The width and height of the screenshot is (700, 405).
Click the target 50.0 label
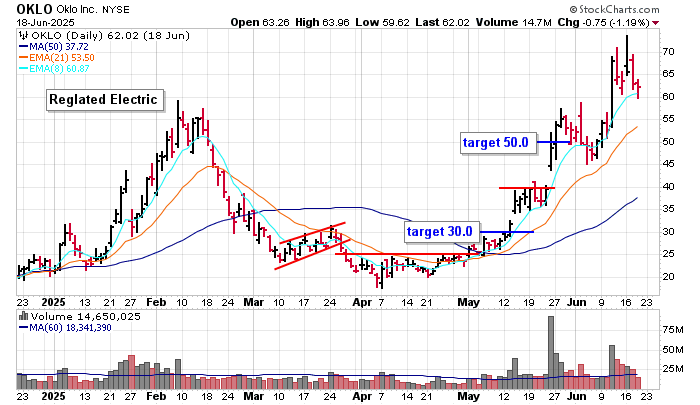pyautogui.click(x=496, y=143)
